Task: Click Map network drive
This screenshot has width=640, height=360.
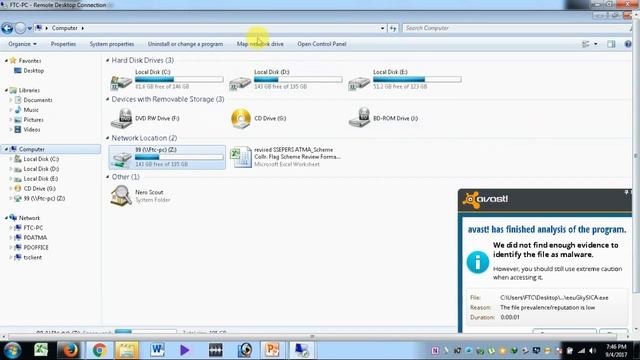Action: (x=260, y=44)
